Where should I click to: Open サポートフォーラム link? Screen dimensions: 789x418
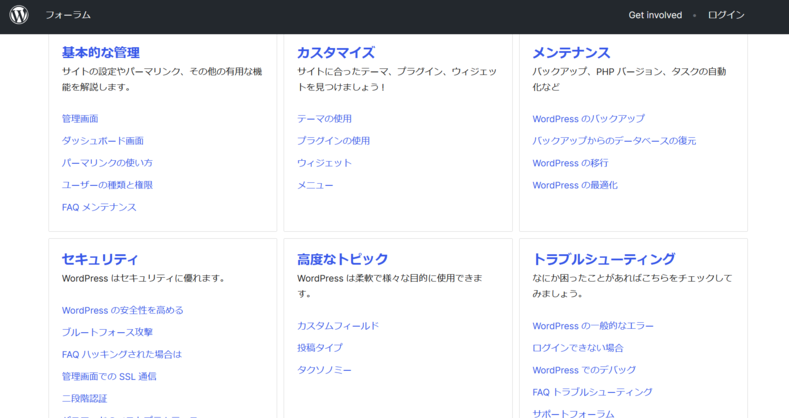(573, 413)
